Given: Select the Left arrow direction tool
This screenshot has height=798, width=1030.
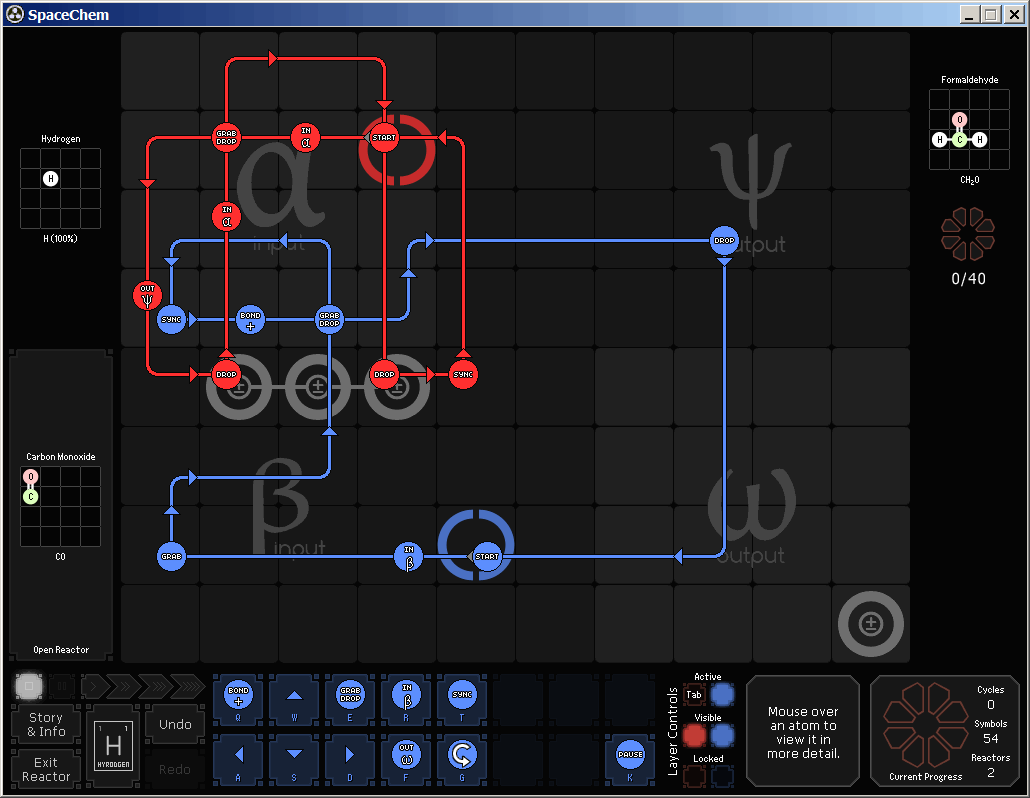Looking at the screenshot, I should point(238,753).
